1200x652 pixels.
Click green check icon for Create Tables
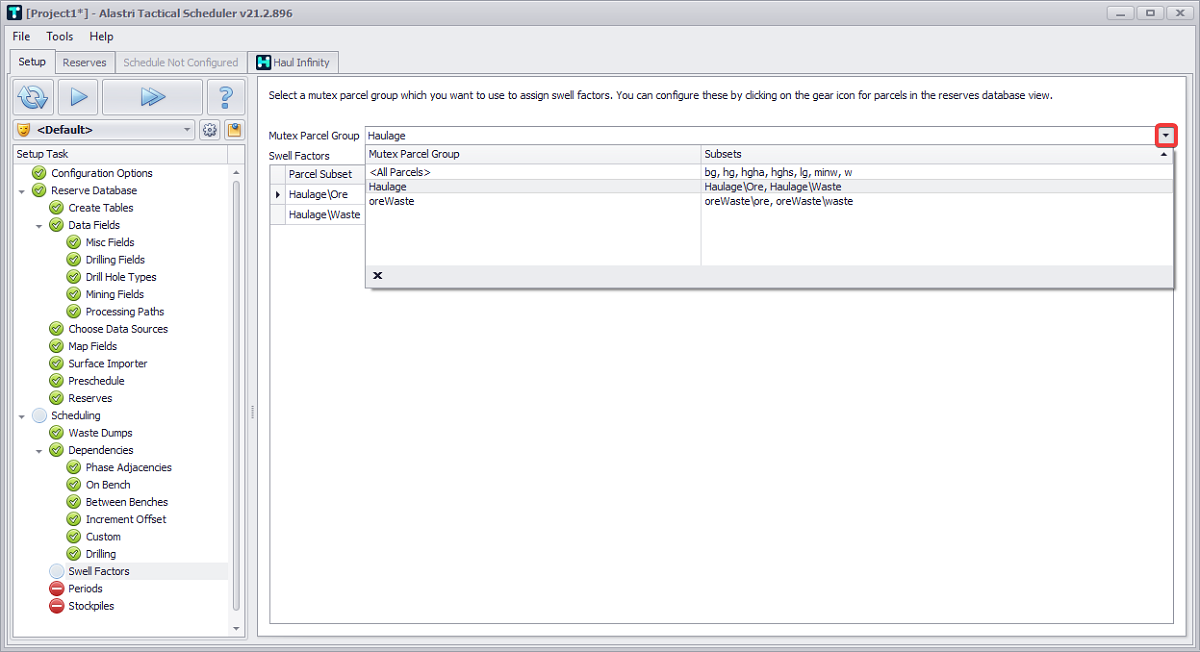point(56,208)
